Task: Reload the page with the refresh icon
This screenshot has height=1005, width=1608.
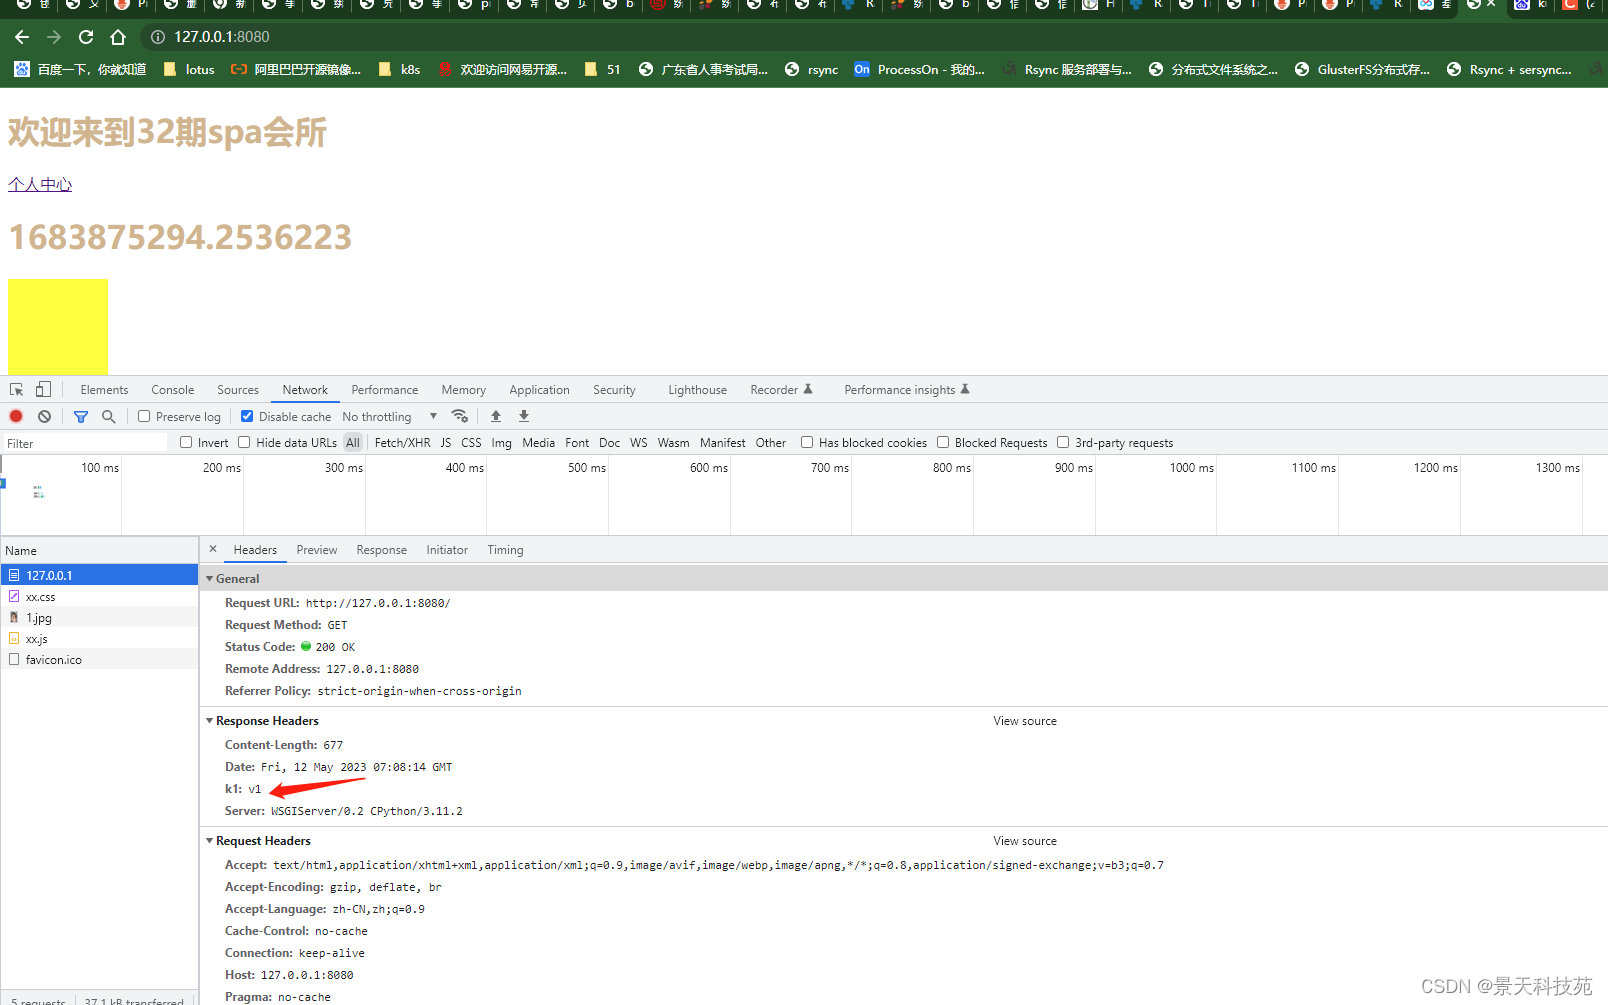Action: [x=86, y=37]
